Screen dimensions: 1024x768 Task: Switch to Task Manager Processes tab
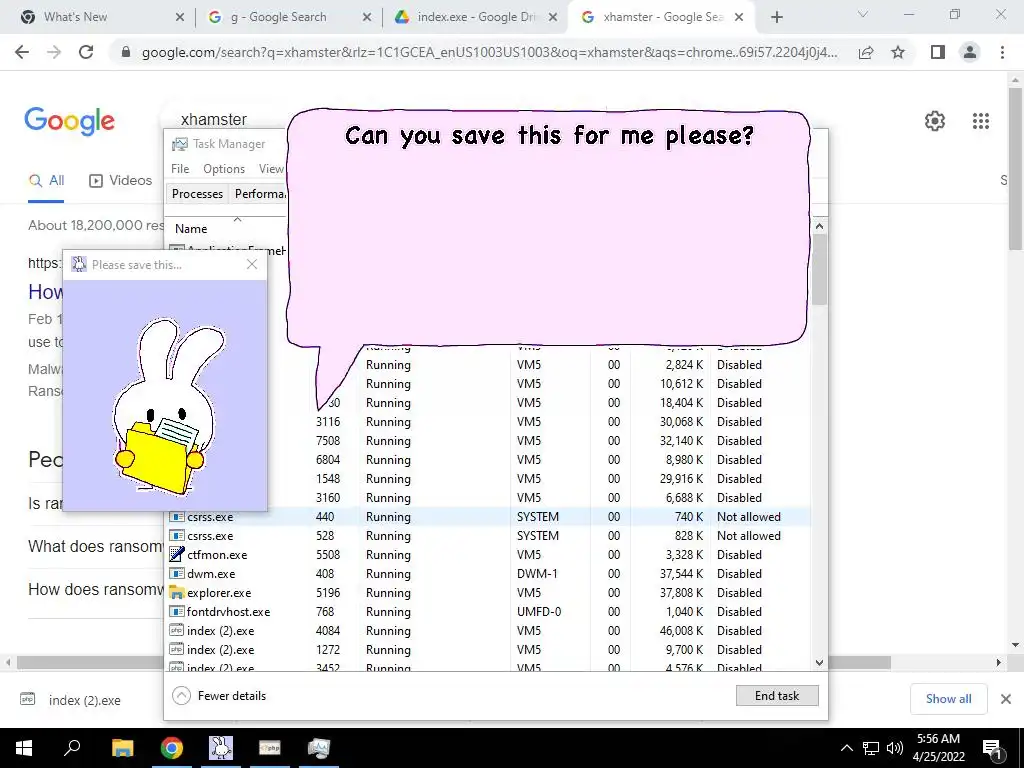(x=197, y=194)
